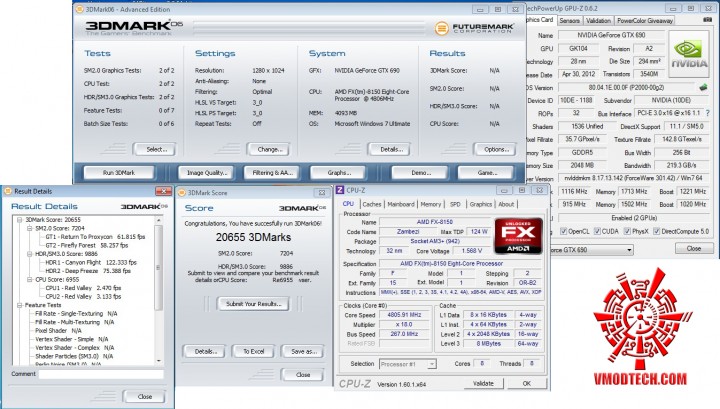Click the NVIDIA logo in GPU-Z
Image resolution: width=720 pixels, height=409 pixels.
[x=689, y=55]
